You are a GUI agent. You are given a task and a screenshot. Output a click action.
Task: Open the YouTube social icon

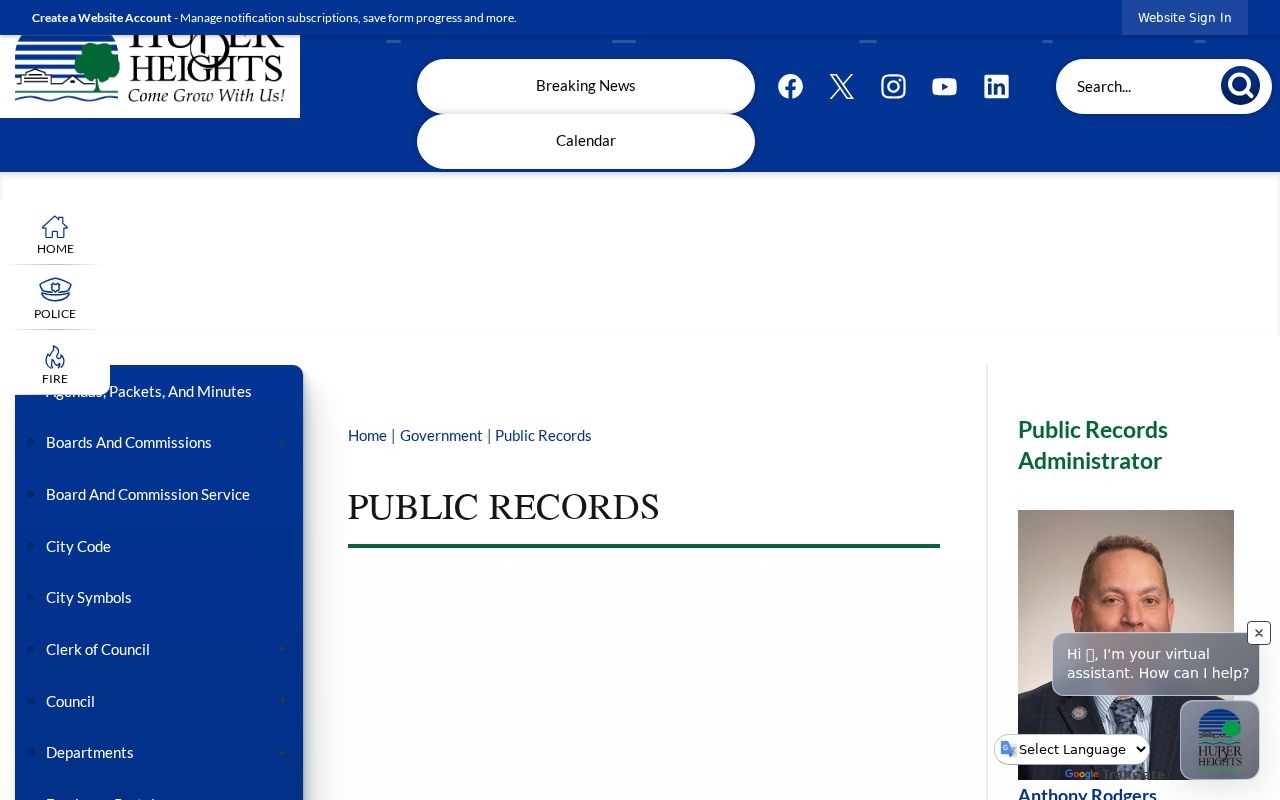[x=945, y=87]
